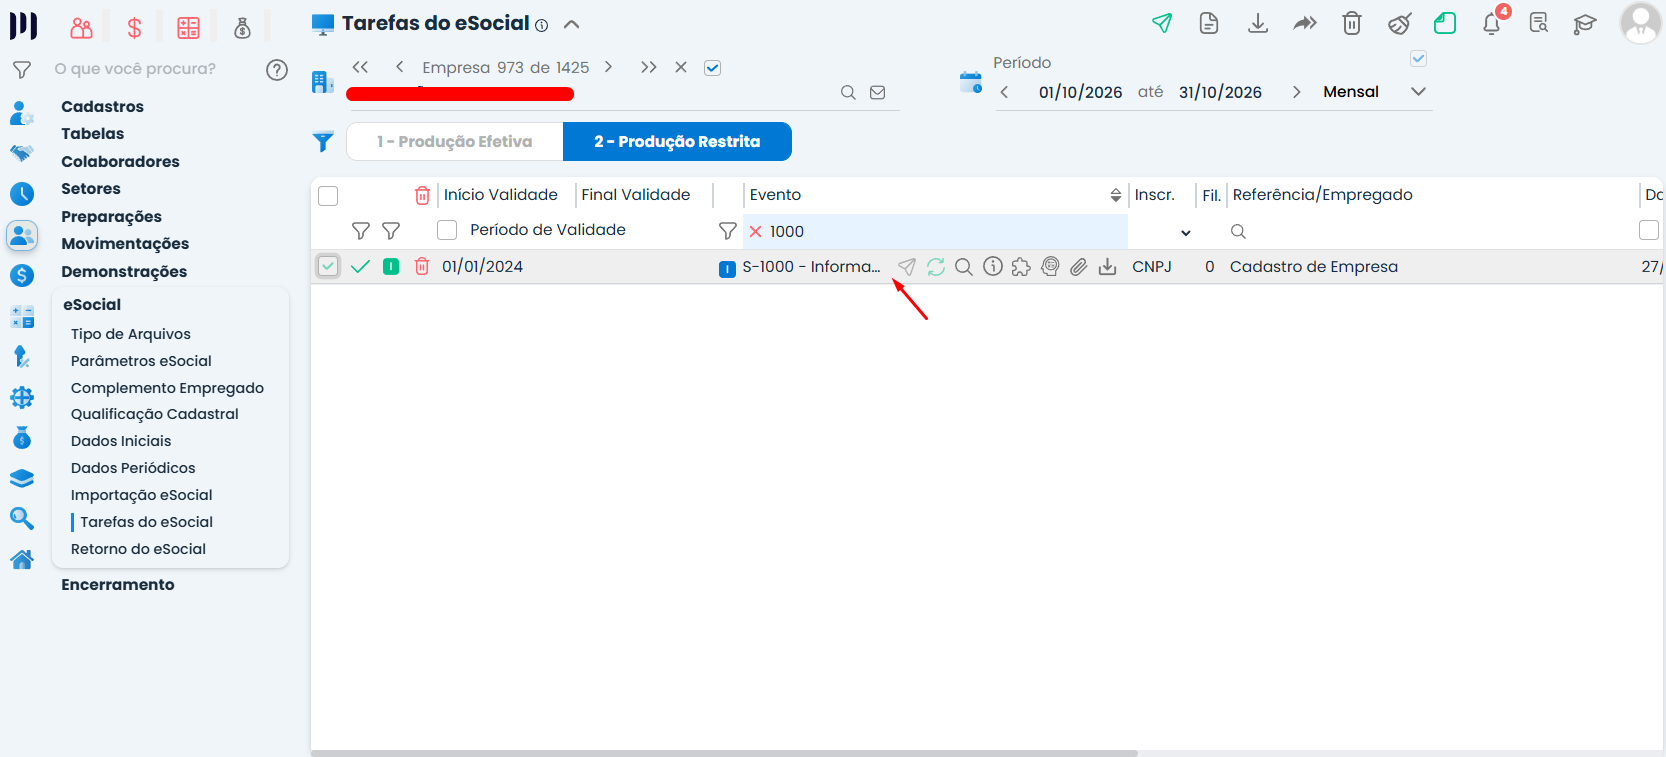Open the calendar icon next to Período
Image resolution: width=1666 pixels, height=757 pixels.
click(x=971, y=82)
